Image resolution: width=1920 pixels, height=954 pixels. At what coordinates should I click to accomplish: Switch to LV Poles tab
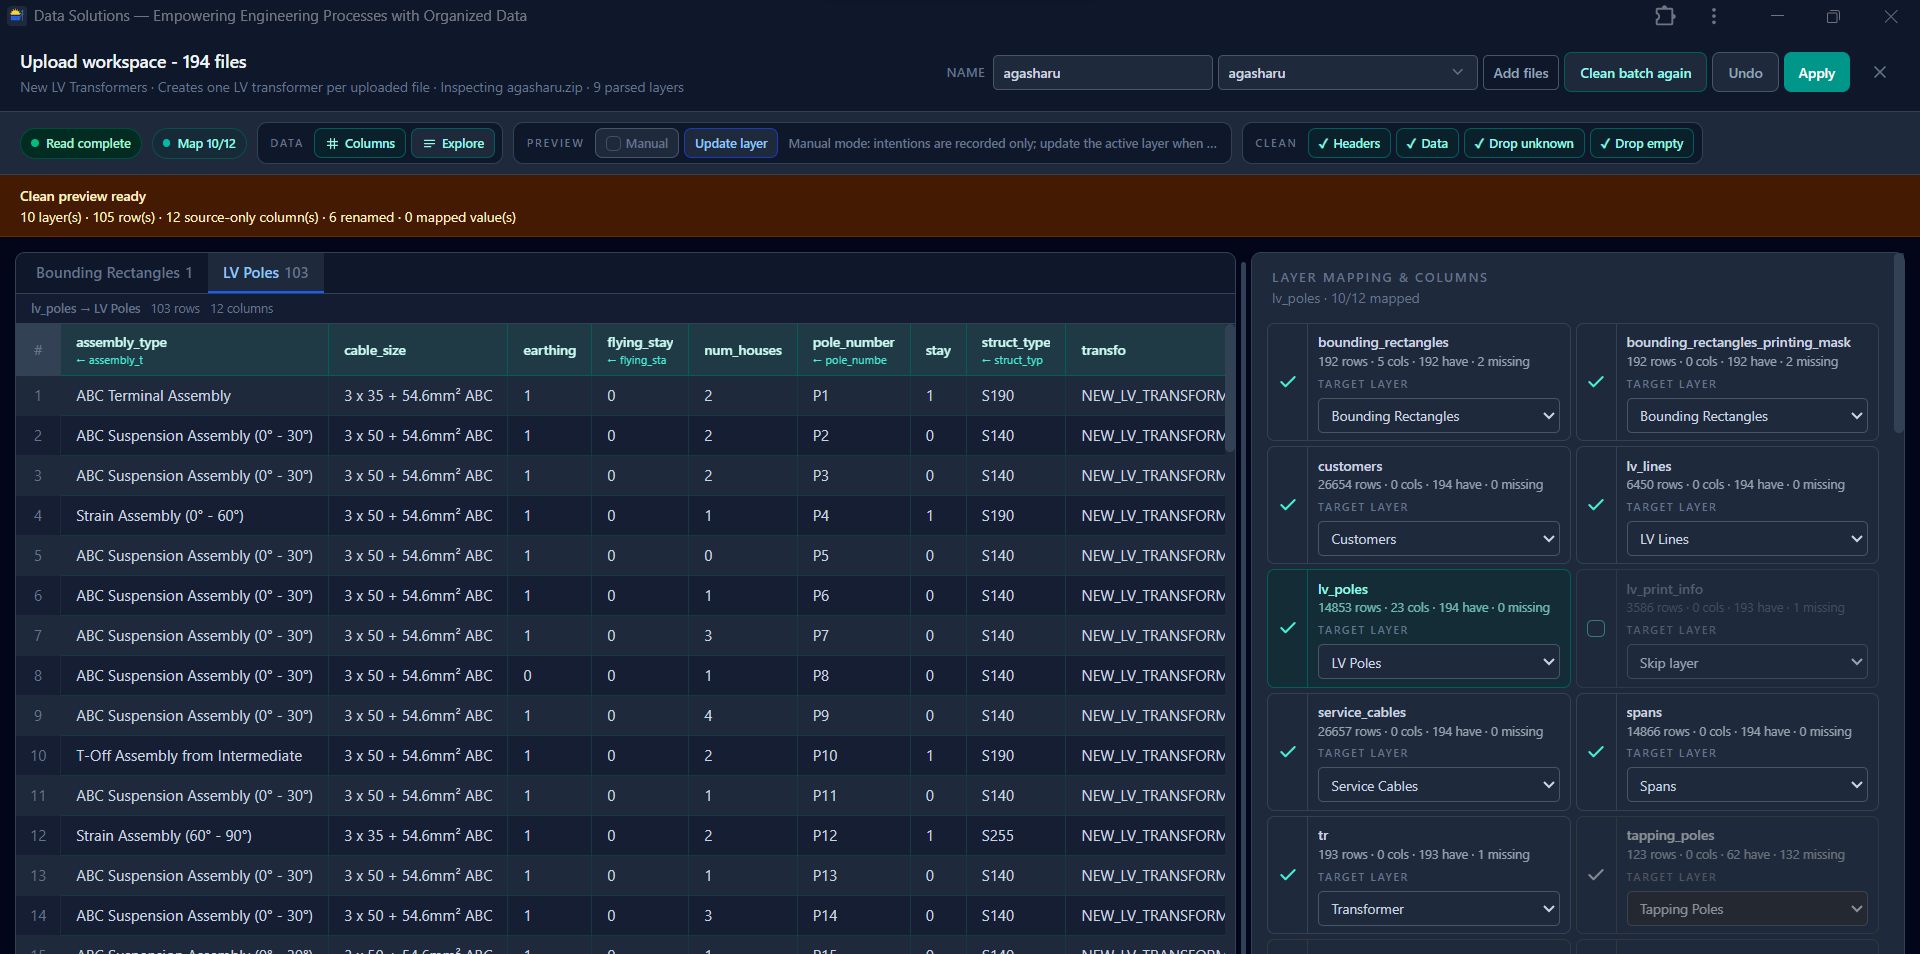[x=265, y=273]
